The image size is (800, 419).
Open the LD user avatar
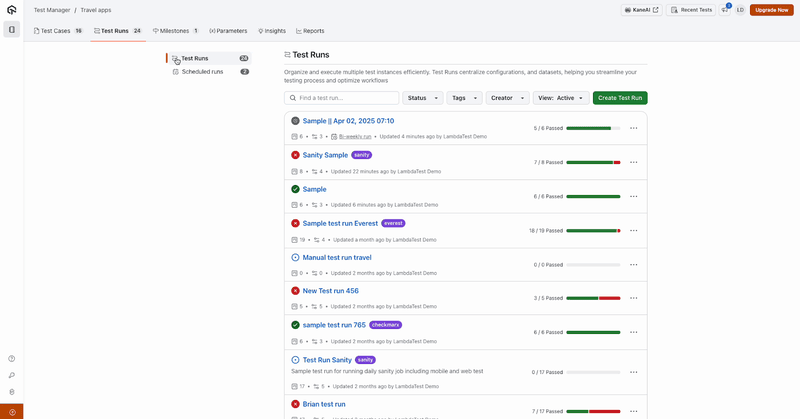coord(741,10)
